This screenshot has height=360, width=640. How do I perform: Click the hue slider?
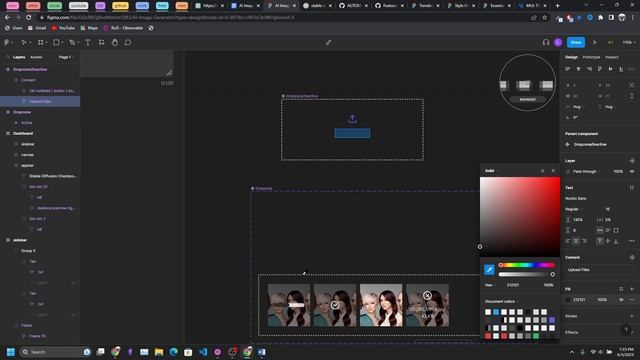tap(527, 265)
